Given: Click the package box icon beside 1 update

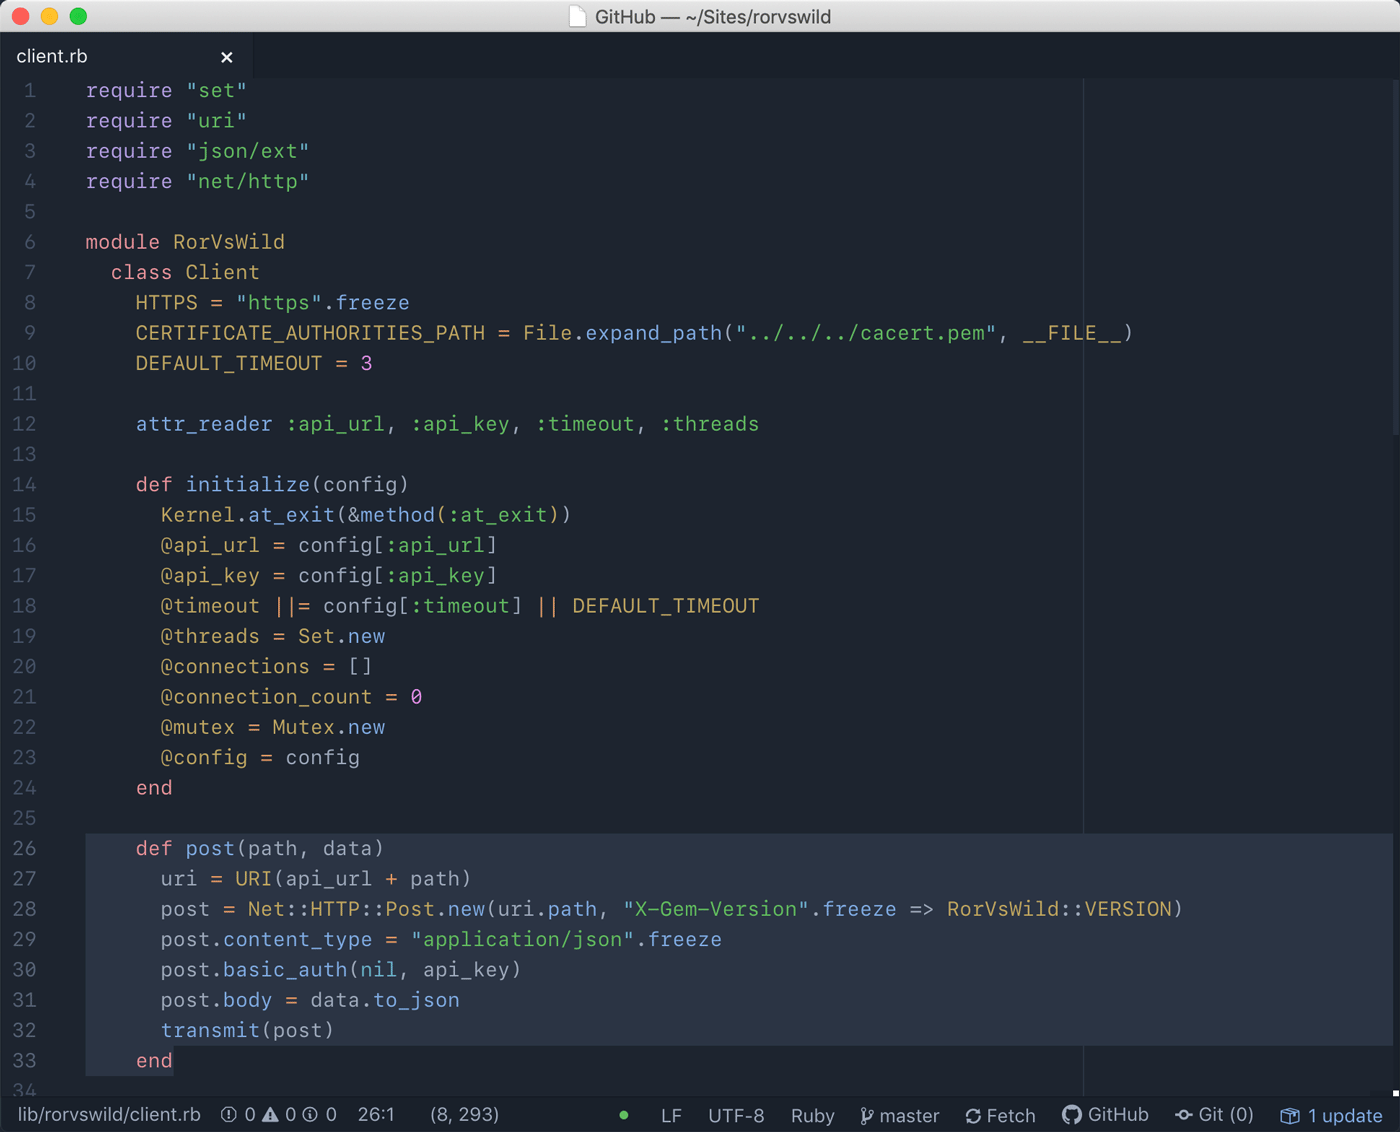Looking at the screenshot, I should point(1290,1115).
